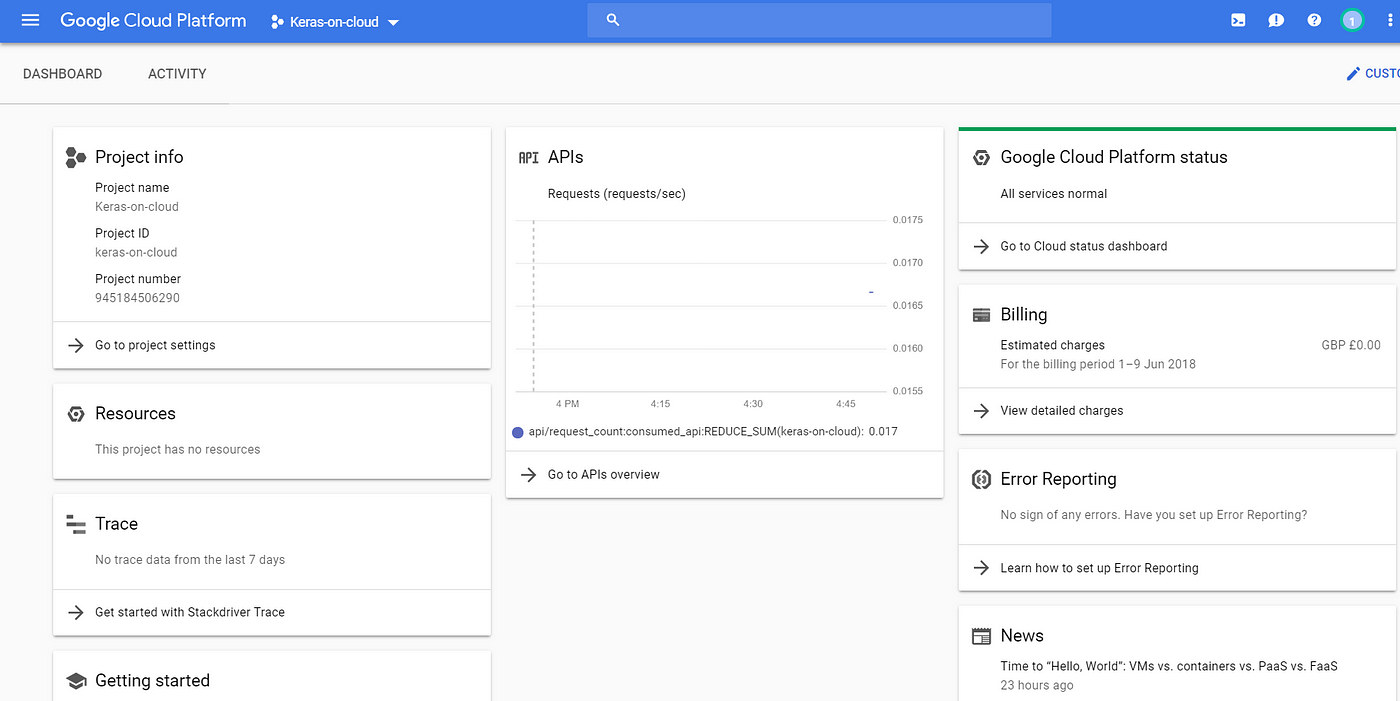Expand the Keras-on-cloud project selector dropdown
Screen dimensions: 1400x701
coord(335,21)
